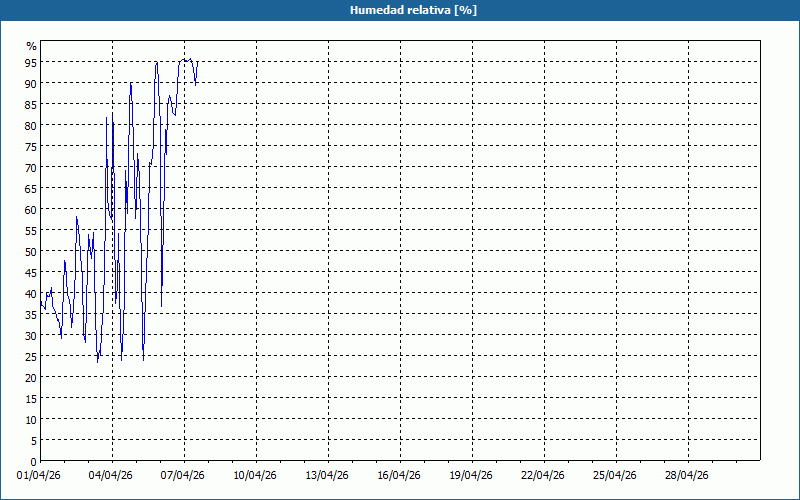Click the right end of the blue humidity line

click(198, 62)
